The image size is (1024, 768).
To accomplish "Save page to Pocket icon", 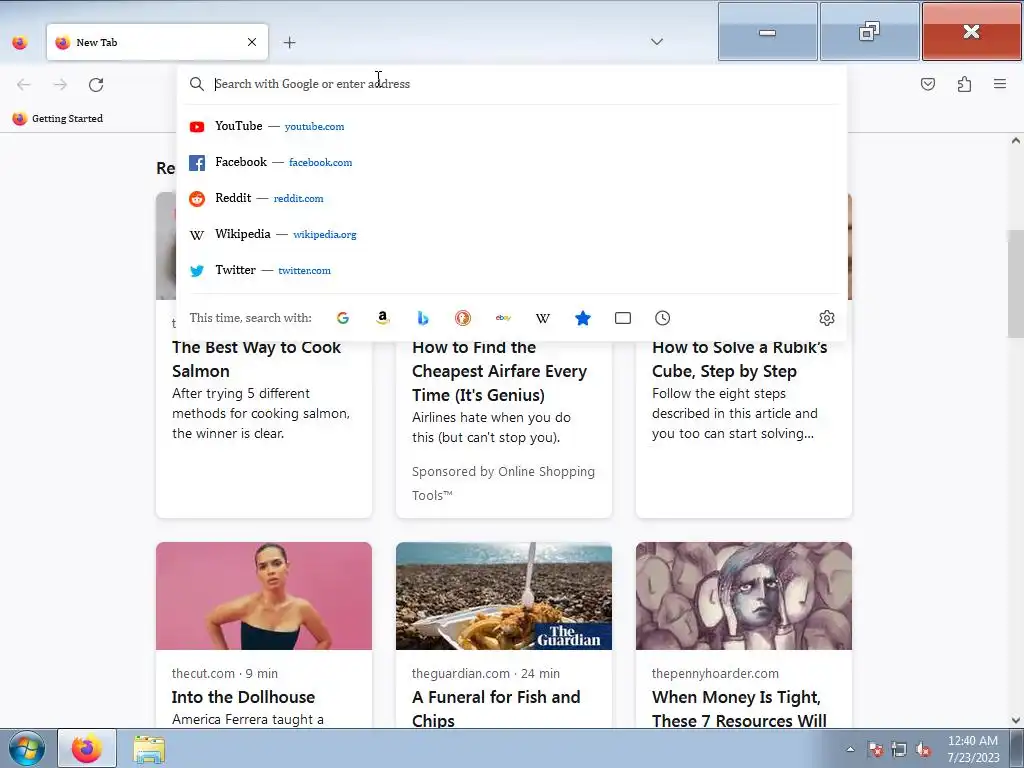I will 928,84.
